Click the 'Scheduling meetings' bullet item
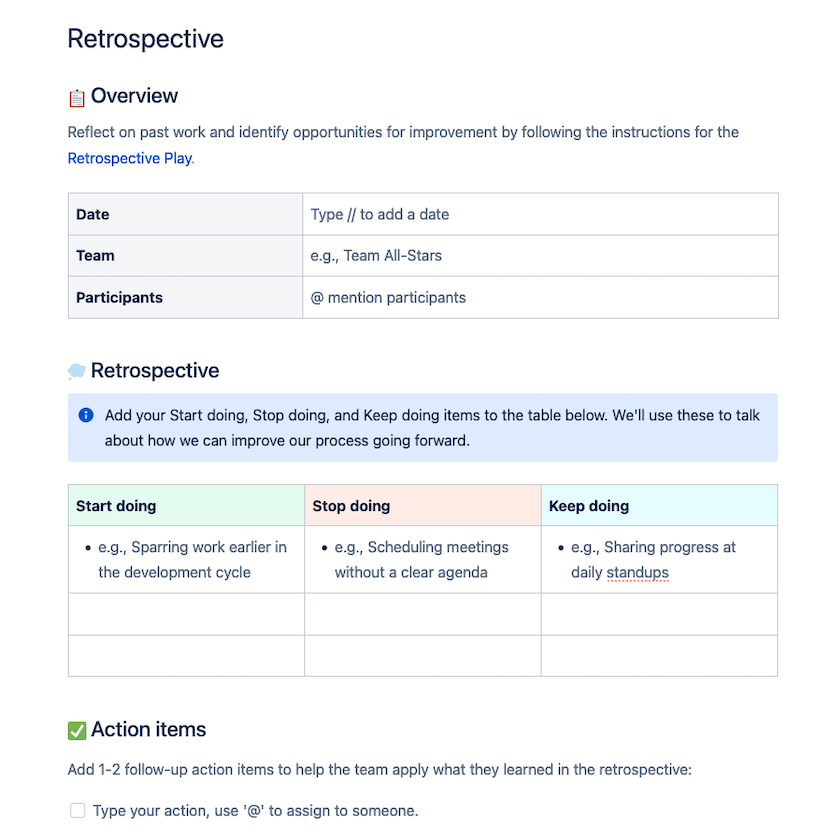838x834 pixels. [x=421, y=560]
